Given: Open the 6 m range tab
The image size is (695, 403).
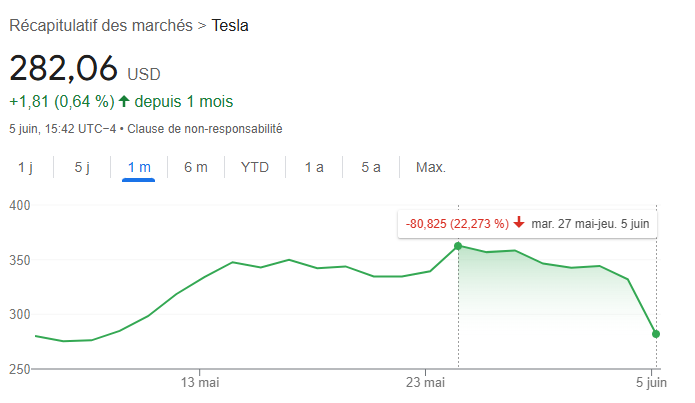Looking at the screenshot, I should pyautogui.click(x=195, y=167).
